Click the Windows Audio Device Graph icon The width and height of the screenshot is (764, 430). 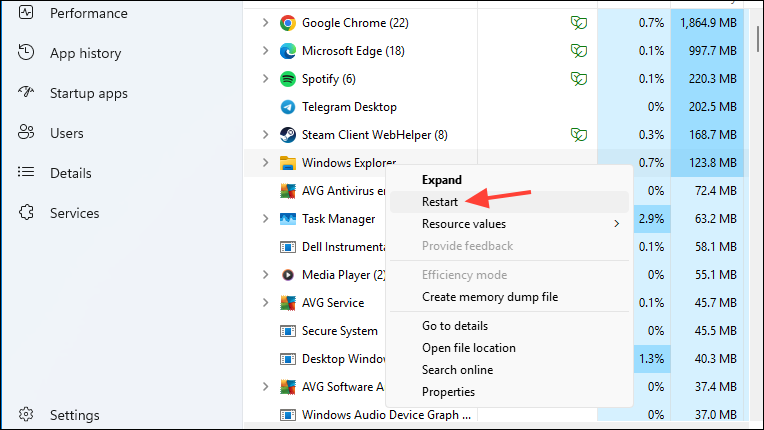tap(287, 415)
